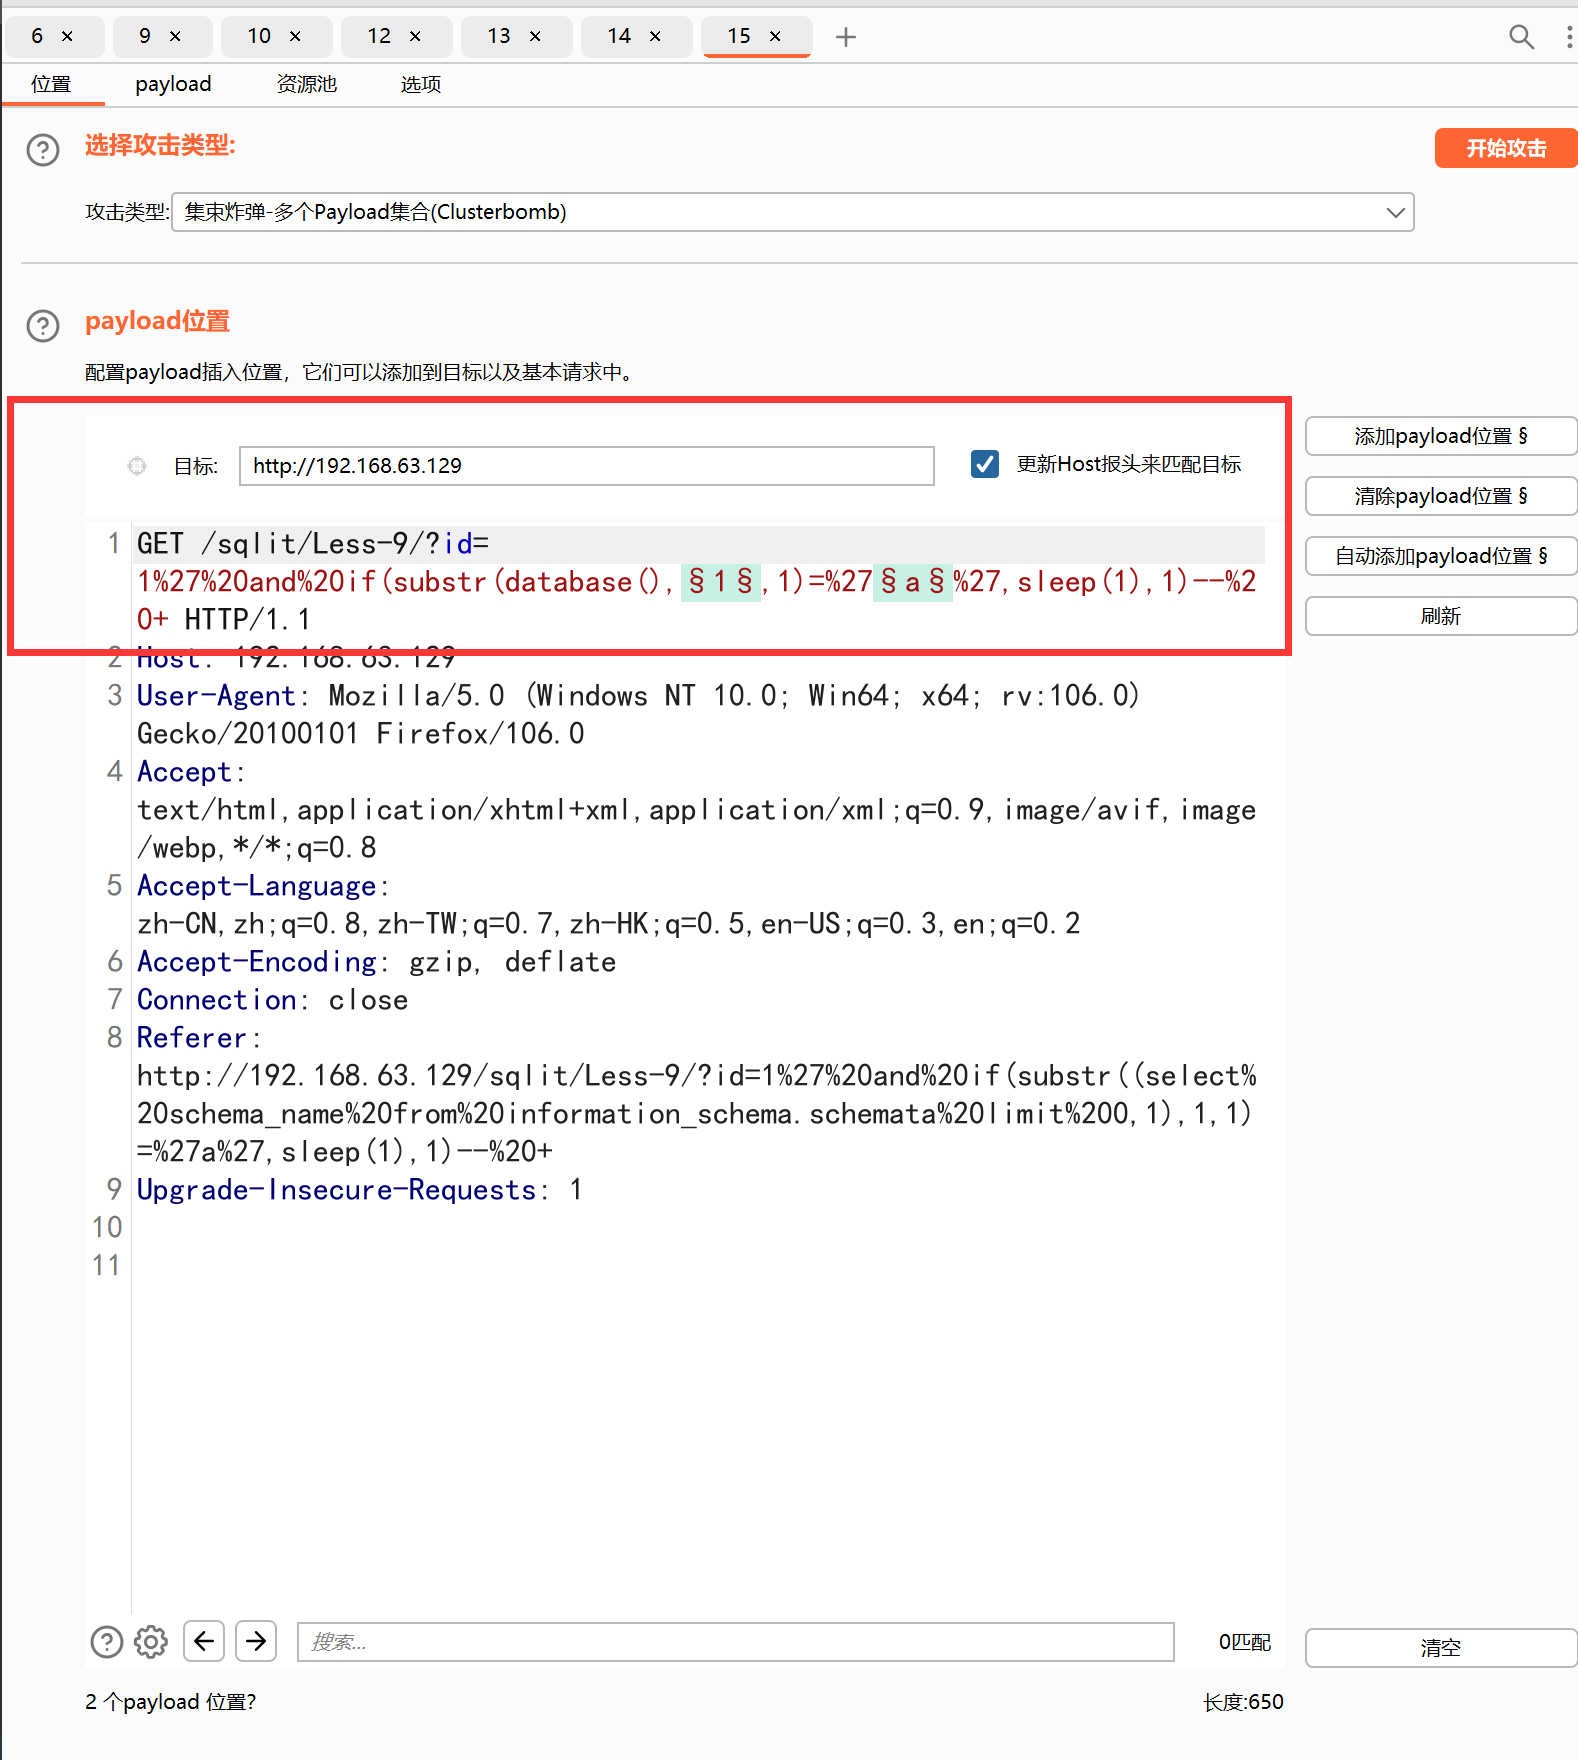The image size is (1578, 1760).
Task: Go to next search match arrow
Action: [x=256, y=1641]
